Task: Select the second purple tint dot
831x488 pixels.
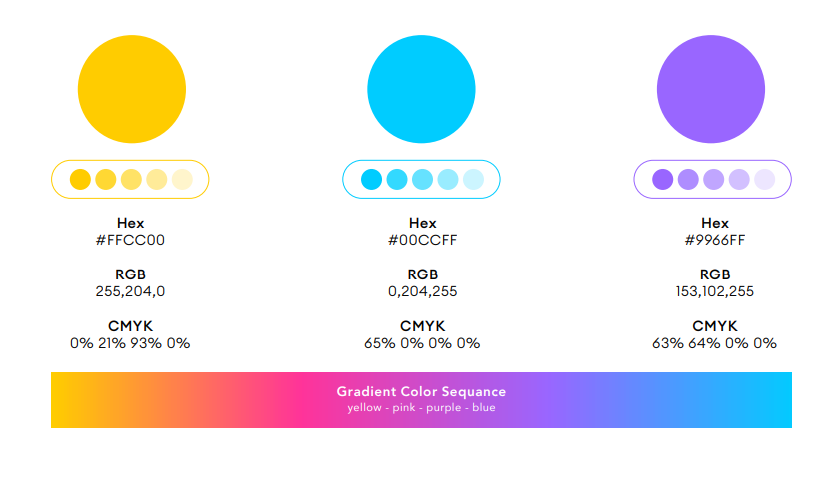Action: [x=688, y=179]
